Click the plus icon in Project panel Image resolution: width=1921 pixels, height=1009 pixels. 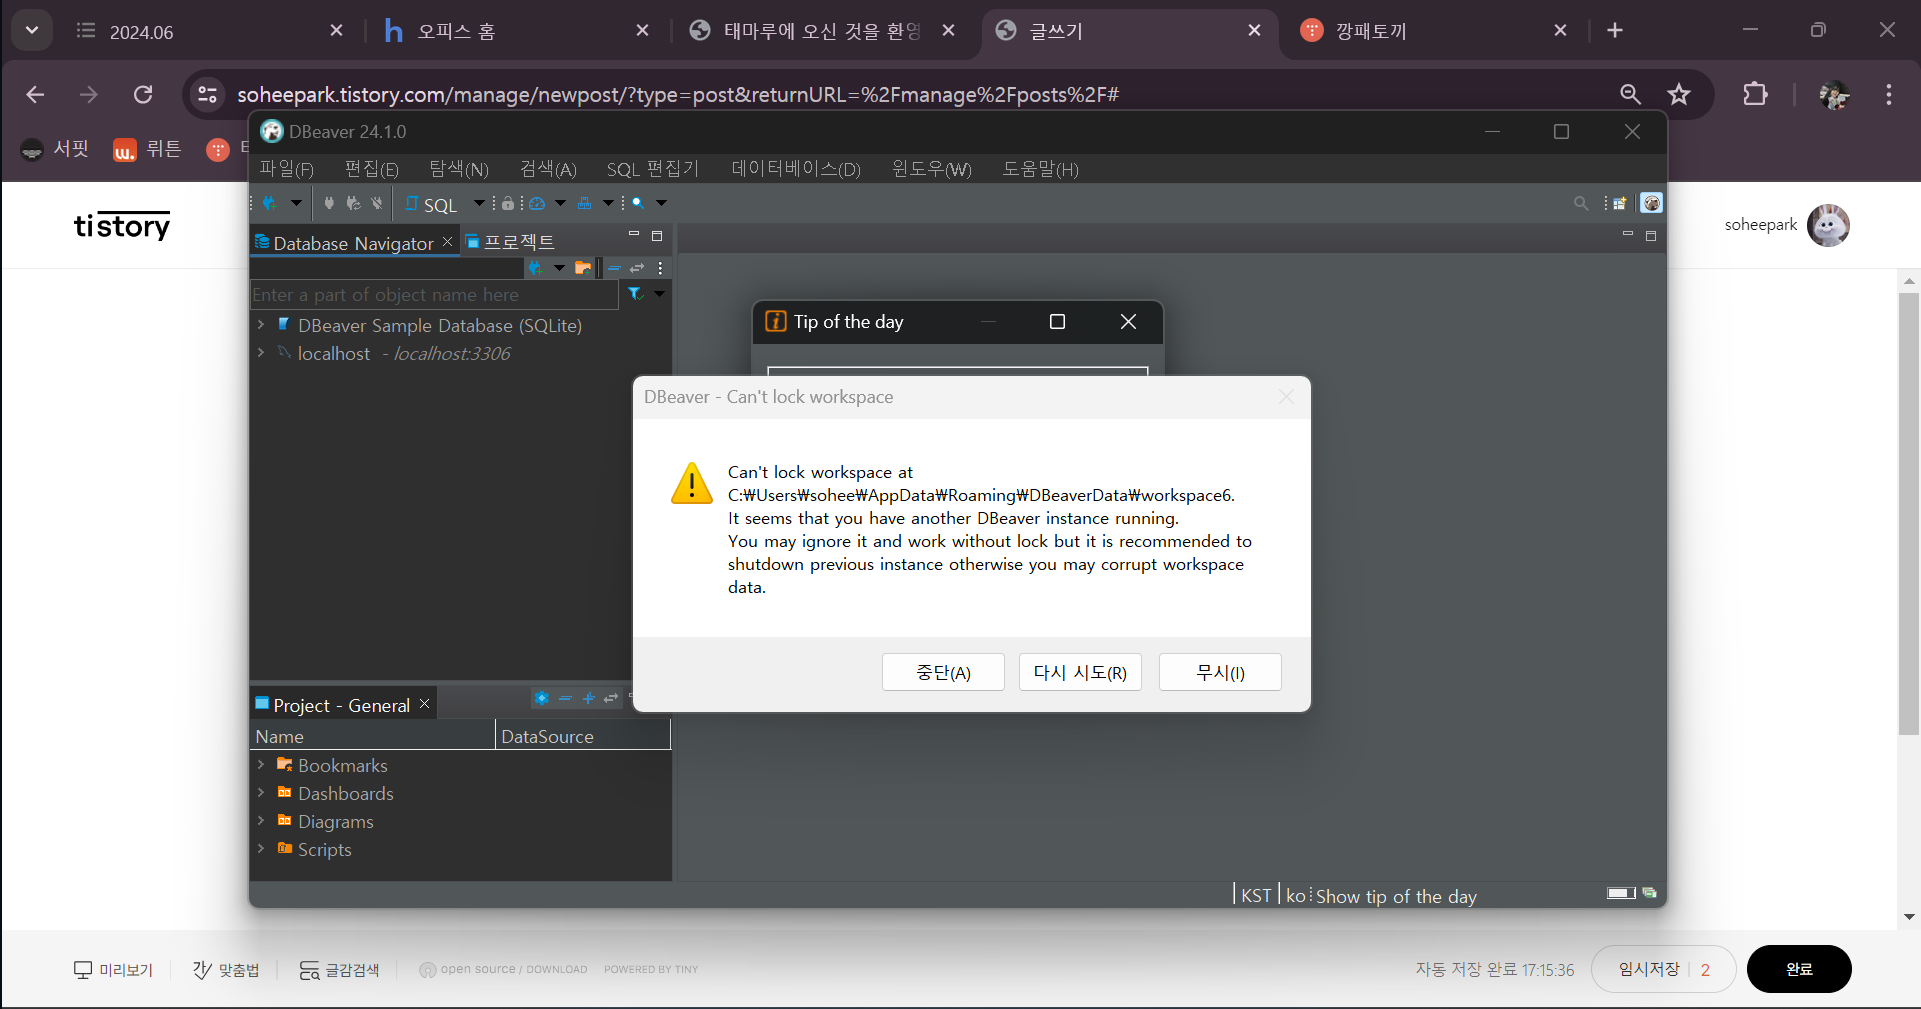pyautogui.click(x=588, y=698)
